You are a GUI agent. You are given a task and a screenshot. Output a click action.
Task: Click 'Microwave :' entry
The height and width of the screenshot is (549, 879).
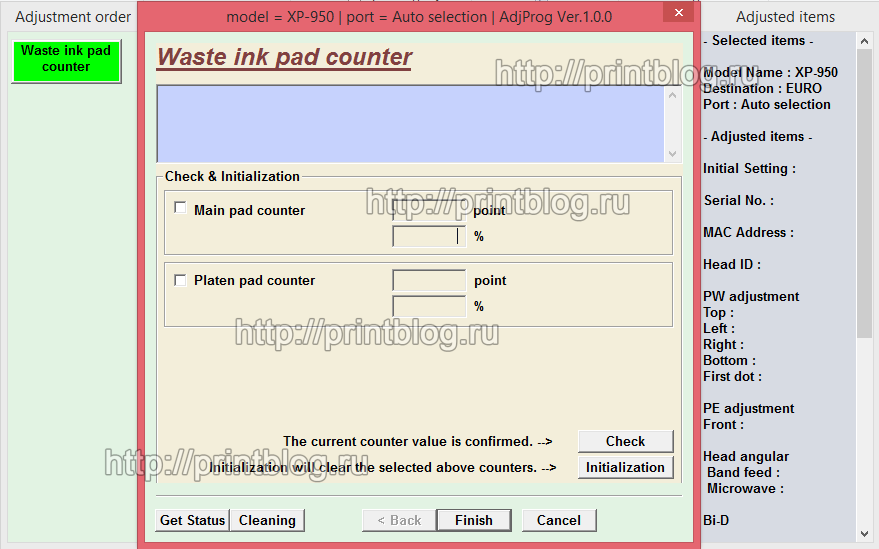click(x=745, y=488)
